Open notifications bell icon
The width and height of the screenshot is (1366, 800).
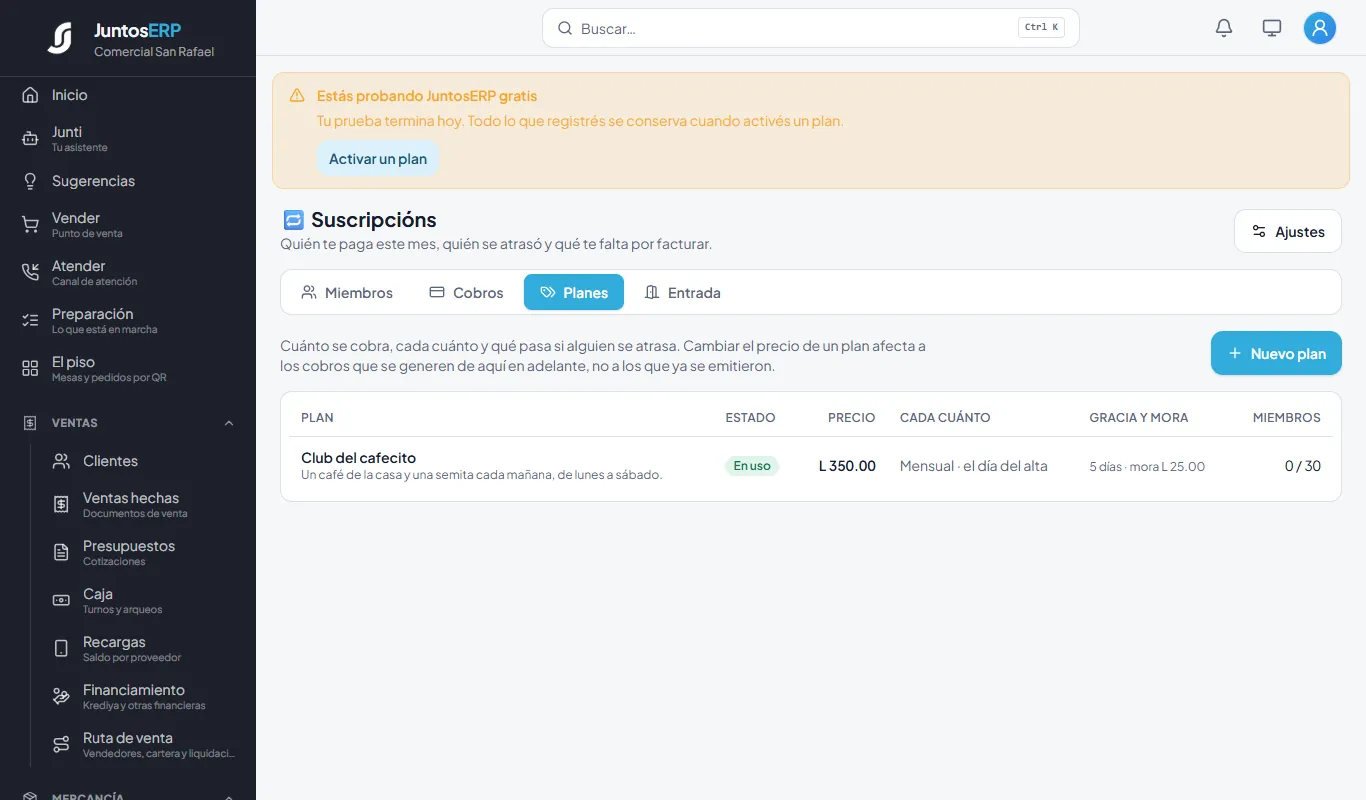click(1224, 28)
